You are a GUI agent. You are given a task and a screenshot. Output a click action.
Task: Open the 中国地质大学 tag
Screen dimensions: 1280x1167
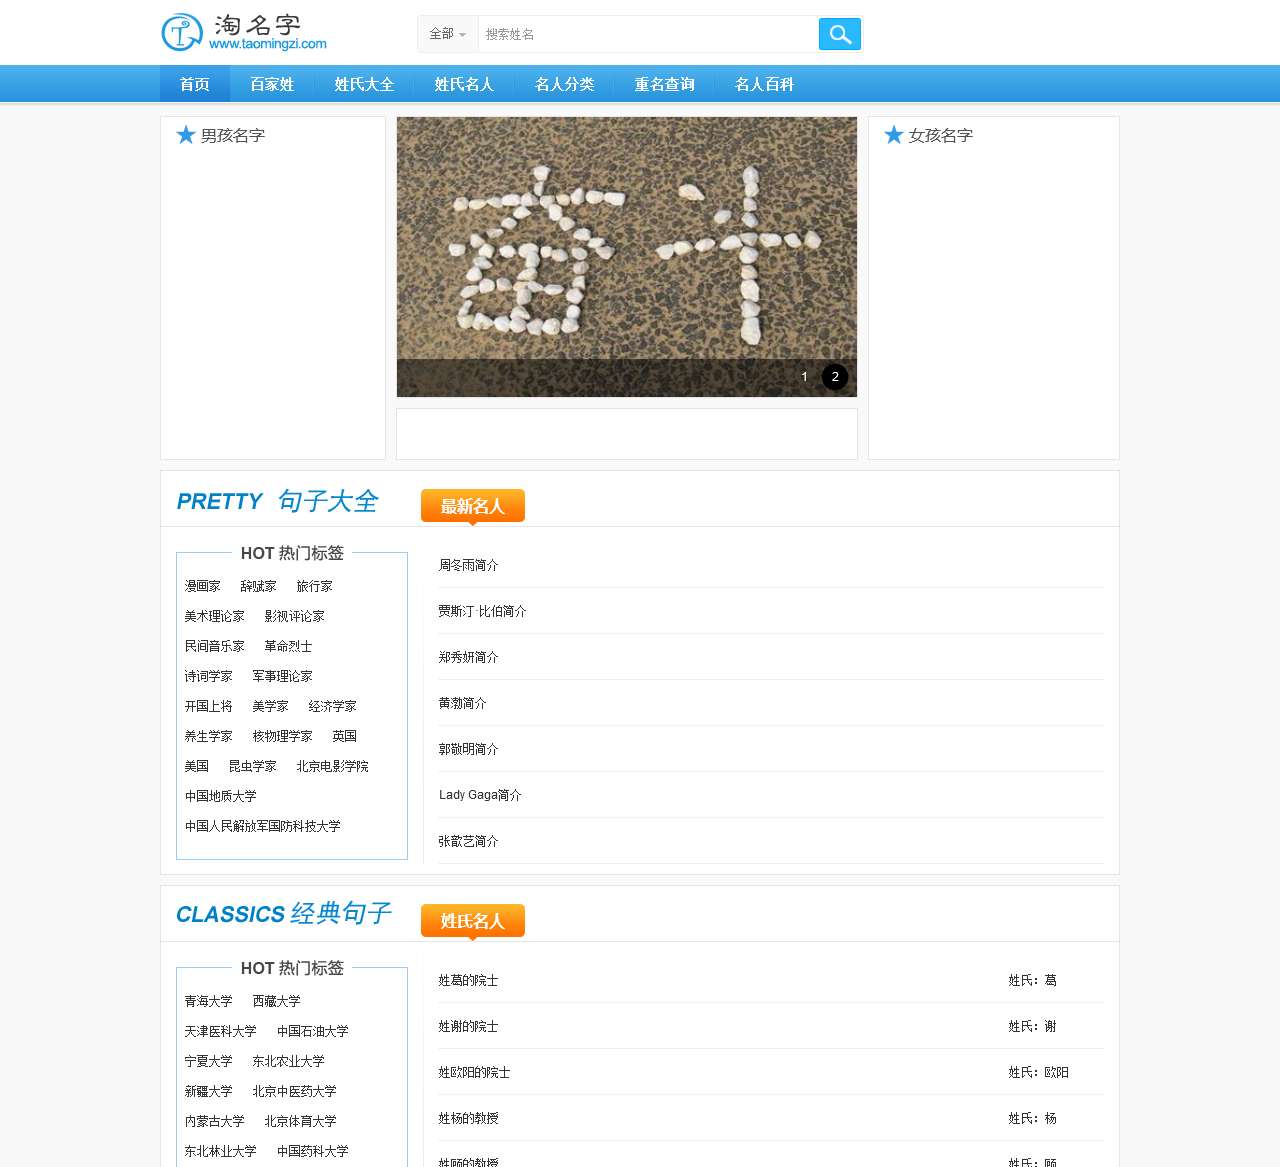pos(221,796)
